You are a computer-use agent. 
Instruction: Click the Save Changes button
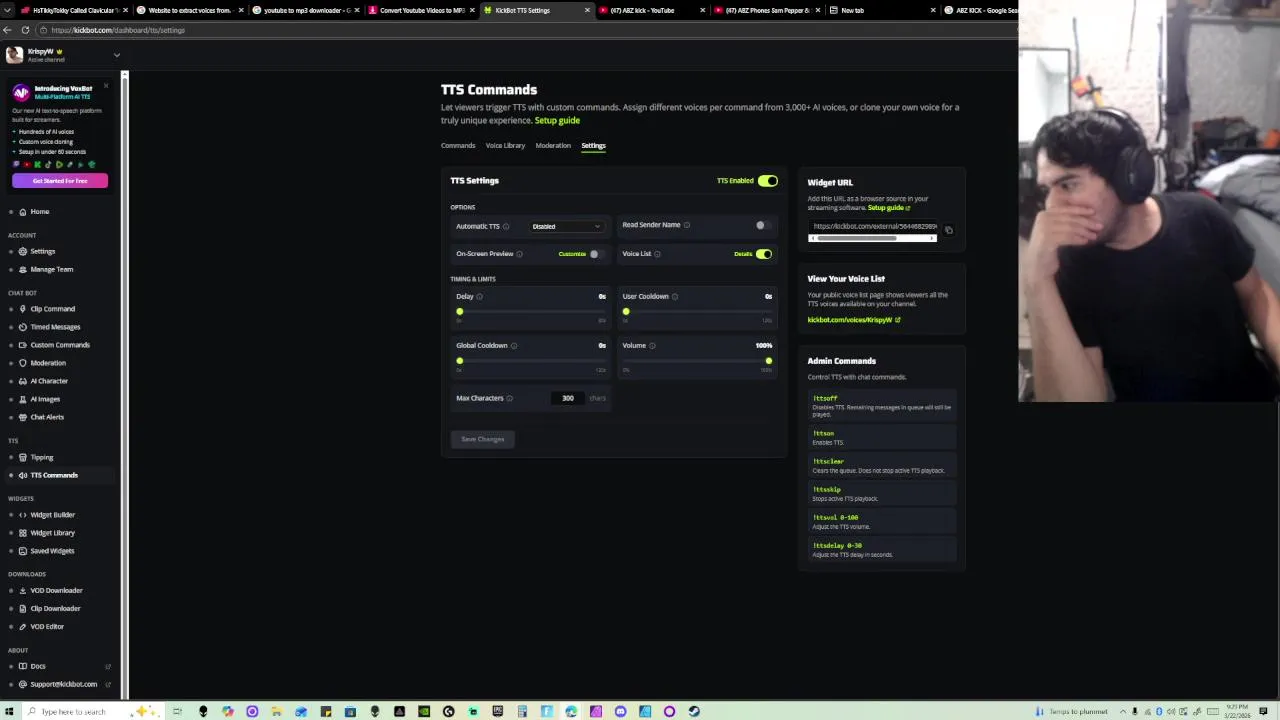click(x=483, y=439)
